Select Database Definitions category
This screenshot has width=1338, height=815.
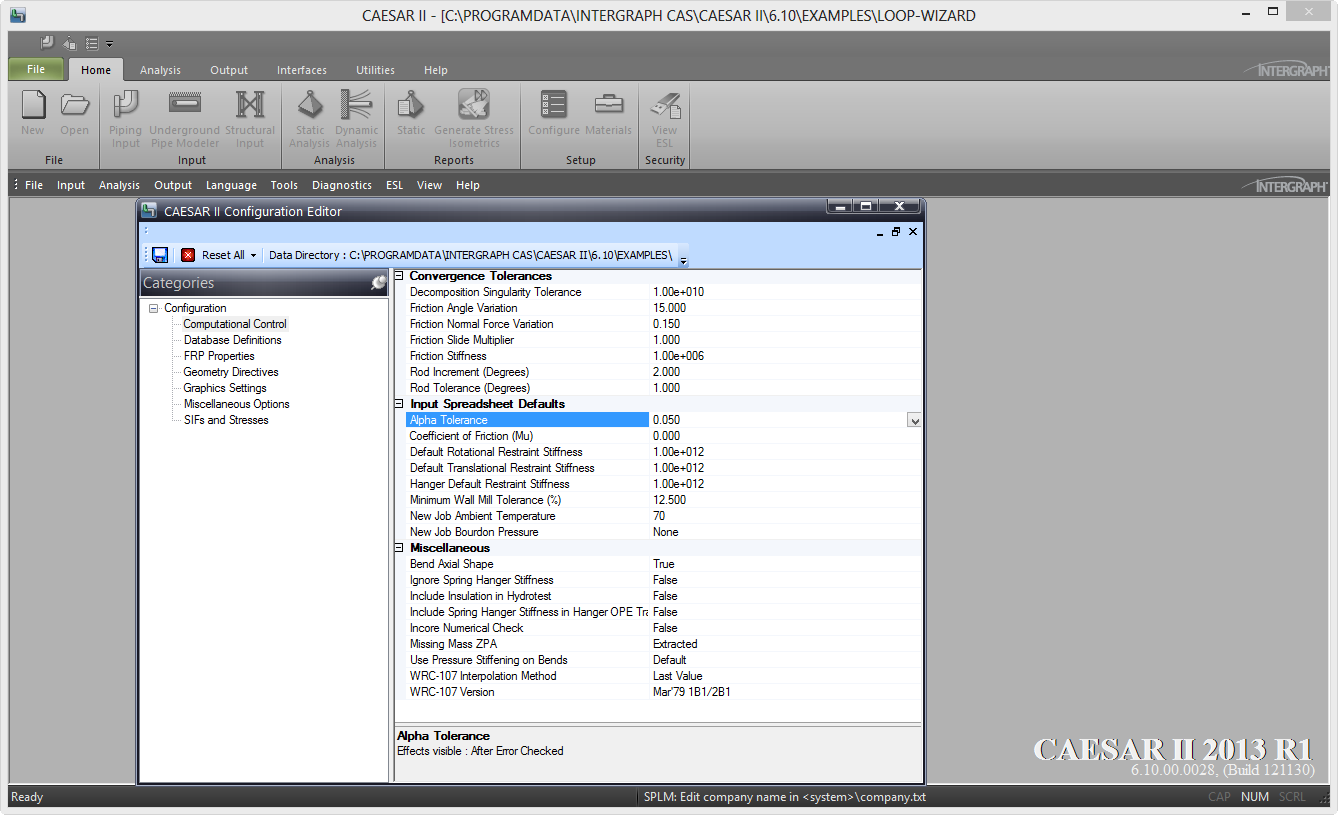coord(233,340)
